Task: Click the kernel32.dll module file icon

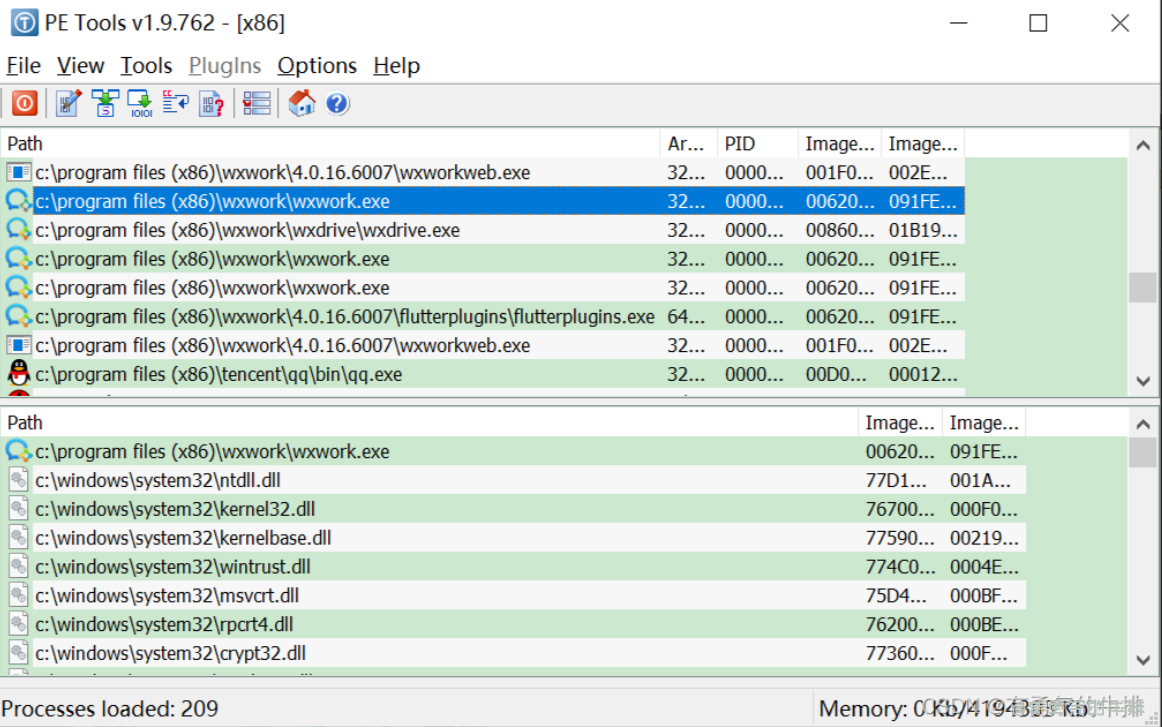Action: point(19,509)
